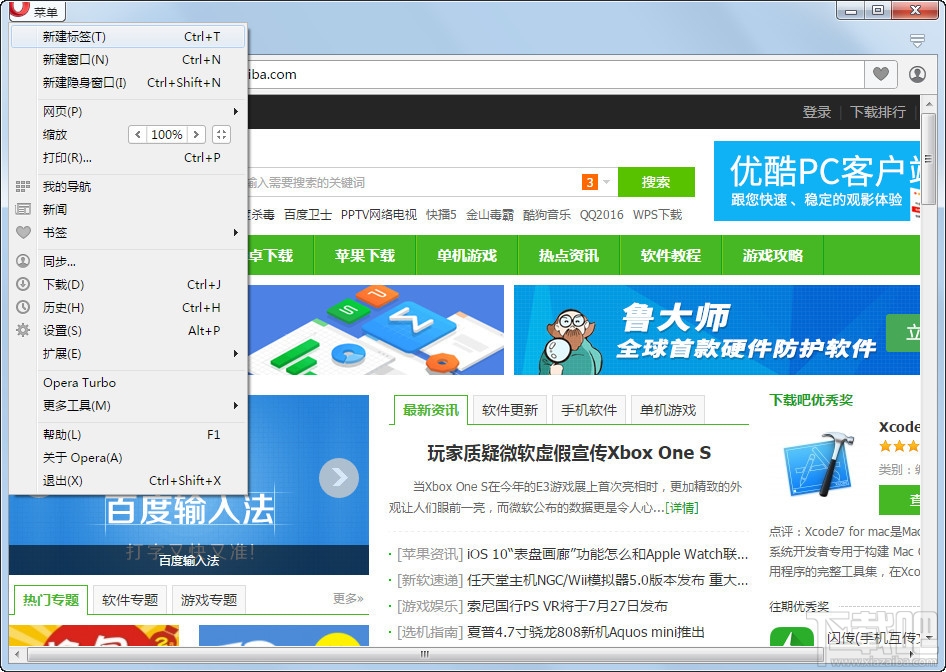Click the carousel next arrow on banner

coord(339,478)
